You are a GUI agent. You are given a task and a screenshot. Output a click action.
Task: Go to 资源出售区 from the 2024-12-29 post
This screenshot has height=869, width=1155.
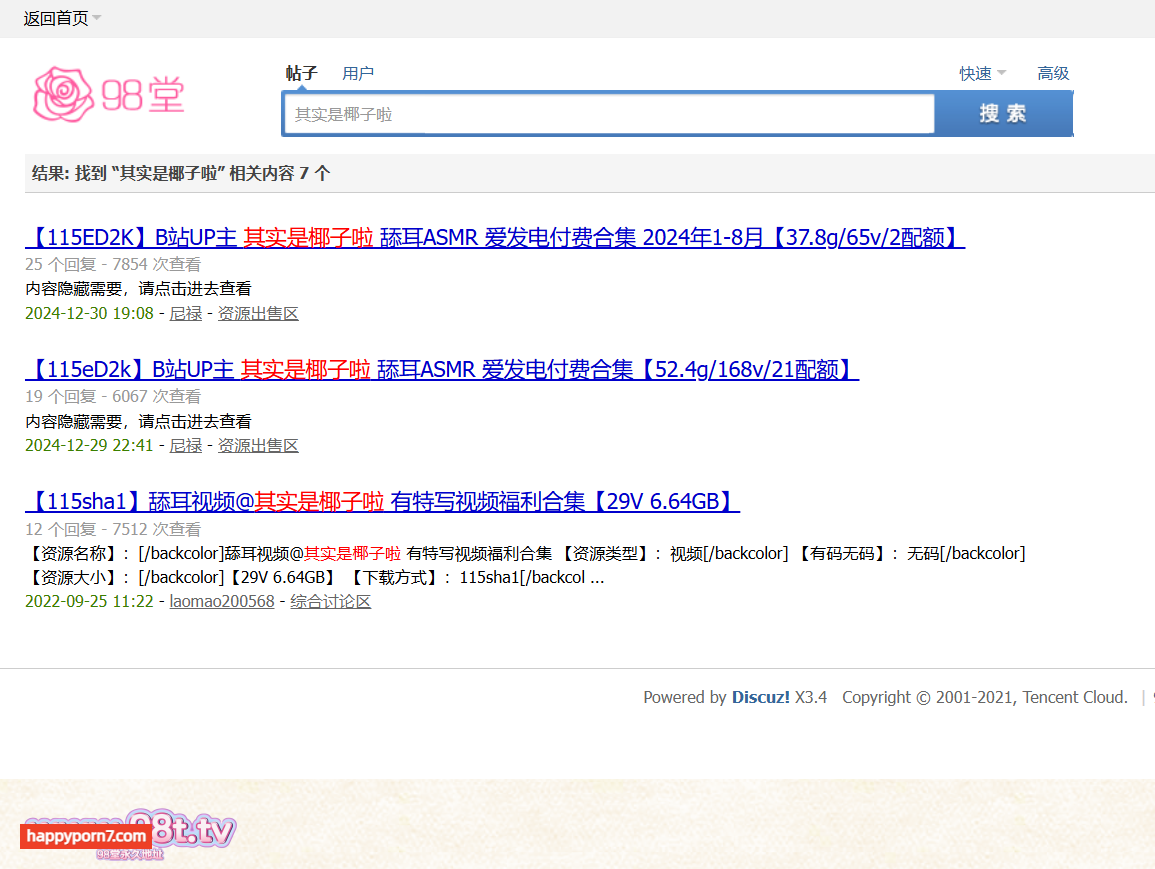(x=258, y=445)
